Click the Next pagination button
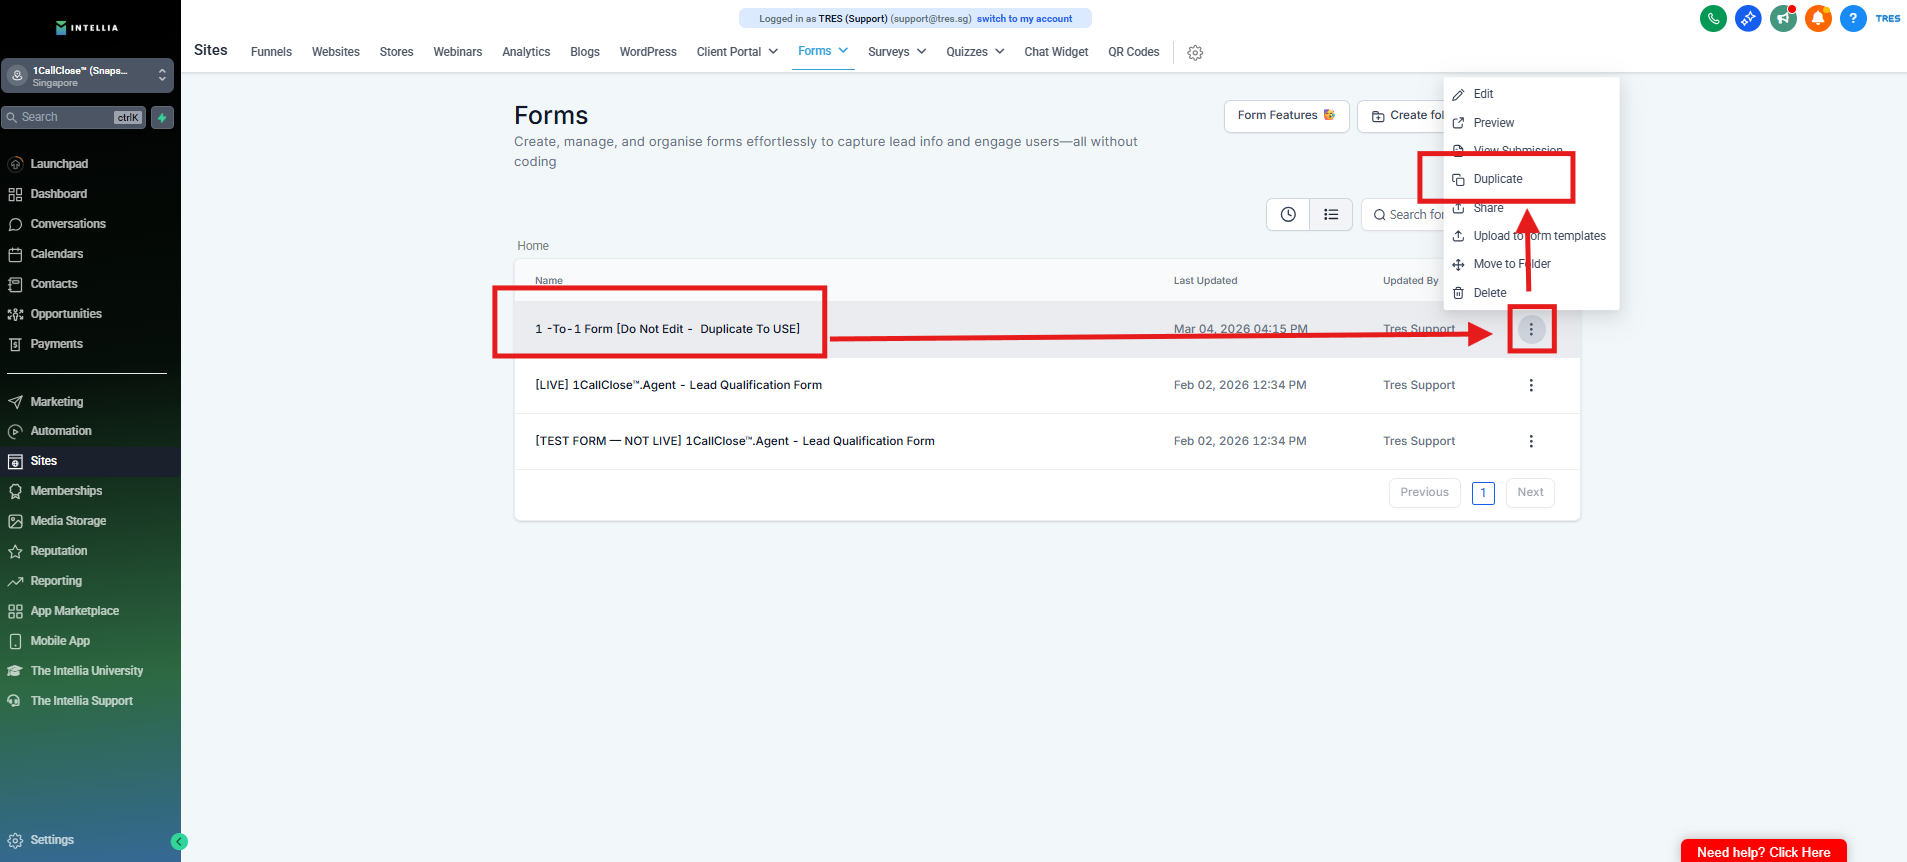The width and height of the screenshot is (1907, 862). click(1530, 493)
